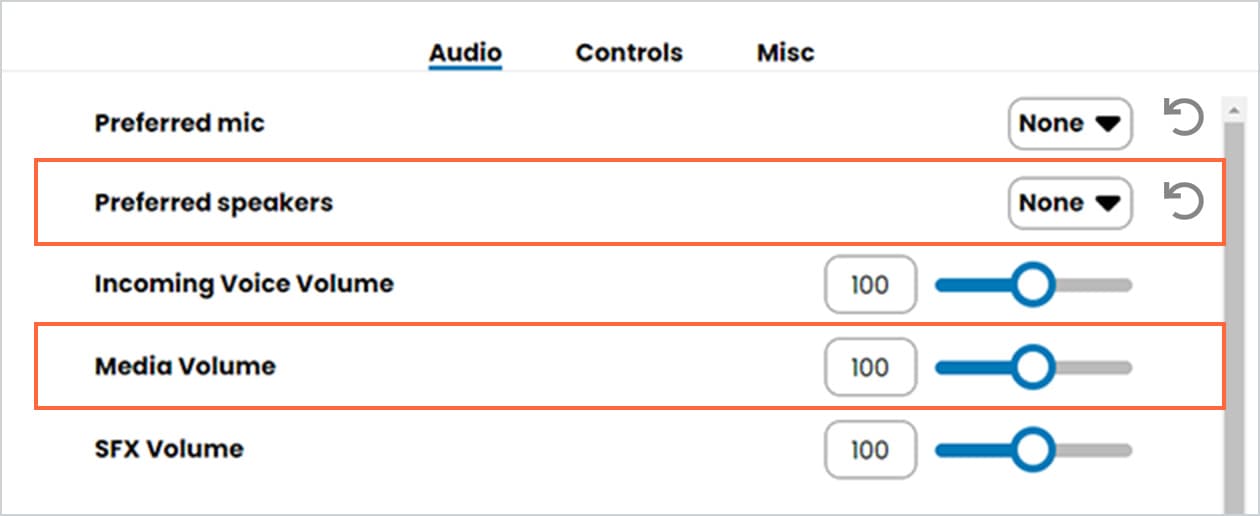Reset the Preferred mic setting

[1183, 121]
